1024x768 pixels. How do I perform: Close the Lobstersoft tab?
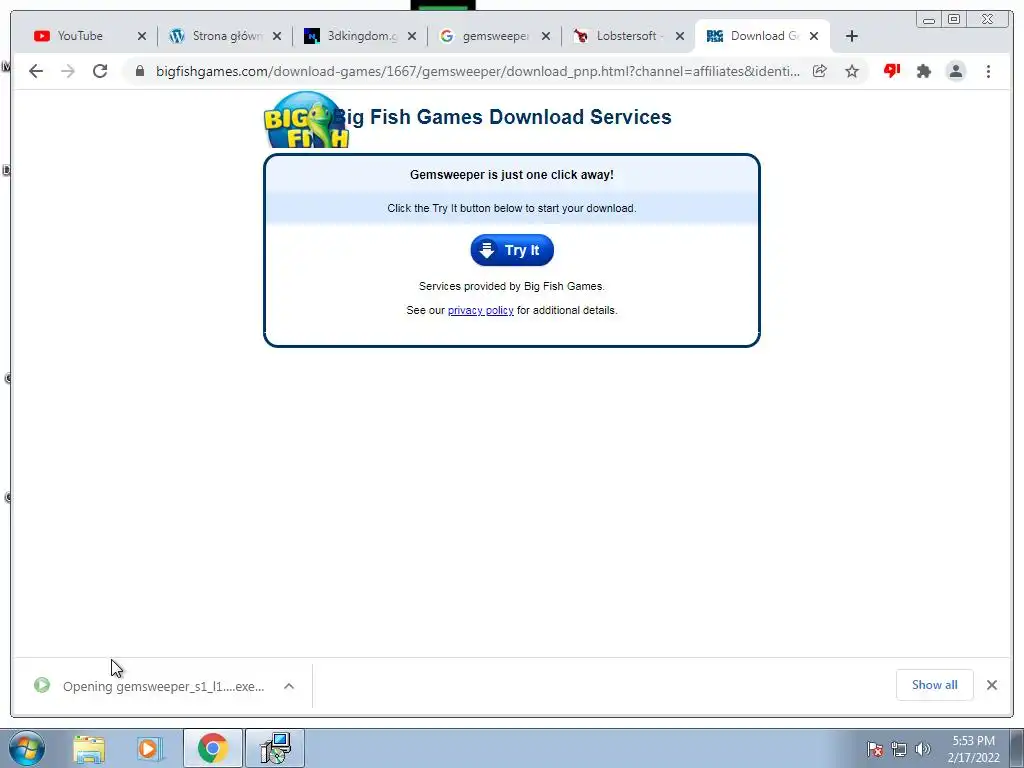click(680, 36)
